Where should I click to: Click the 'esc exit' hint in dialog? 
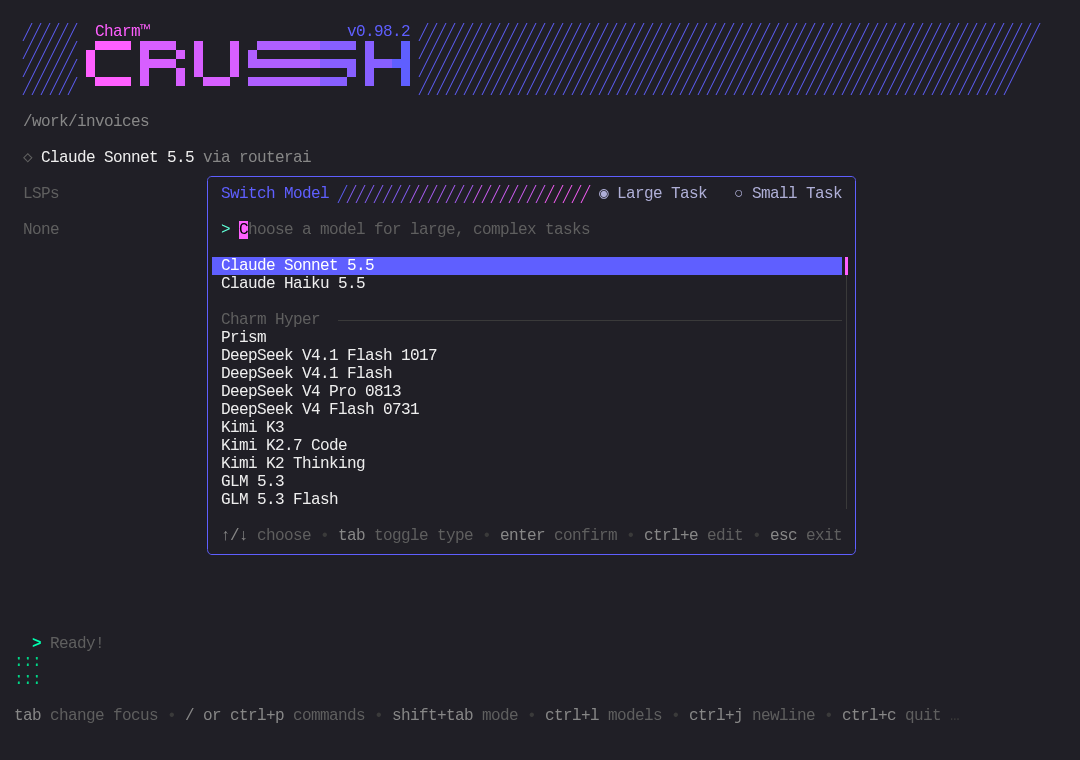pyautogui.click(x=806, y=535)
